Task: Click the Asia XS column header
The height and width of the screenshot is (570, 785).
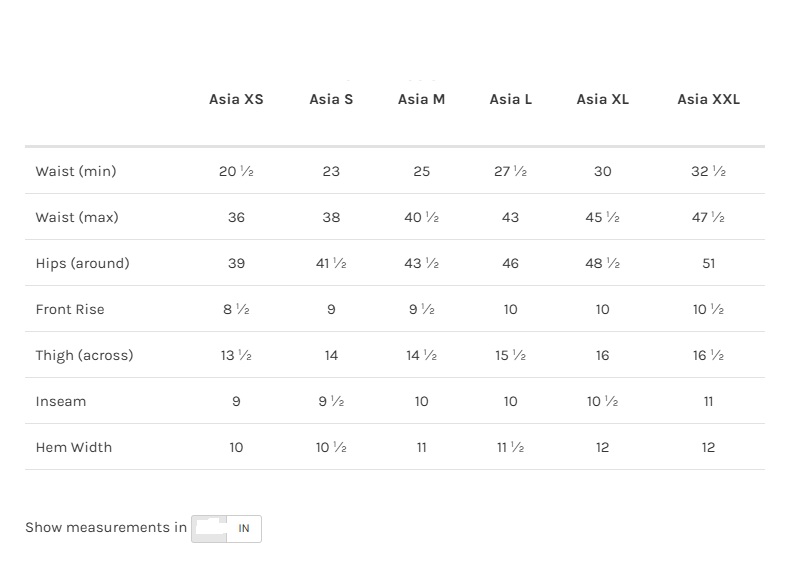Action: pyautogui.click(x=236, y=99)
